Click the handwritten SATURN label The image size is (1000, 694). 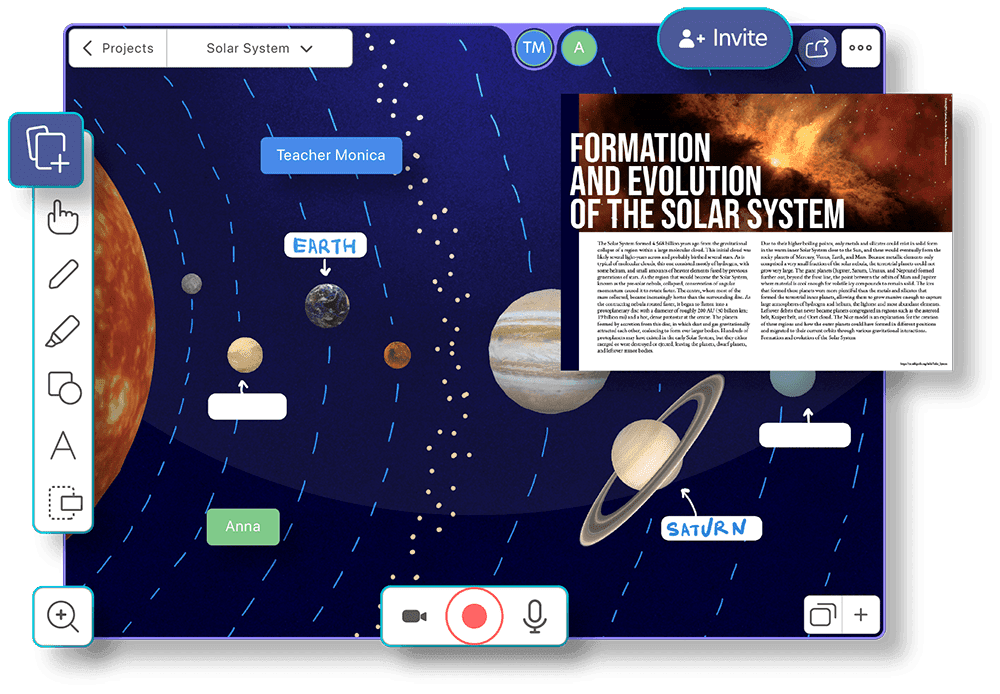click(x=711, y=528)
